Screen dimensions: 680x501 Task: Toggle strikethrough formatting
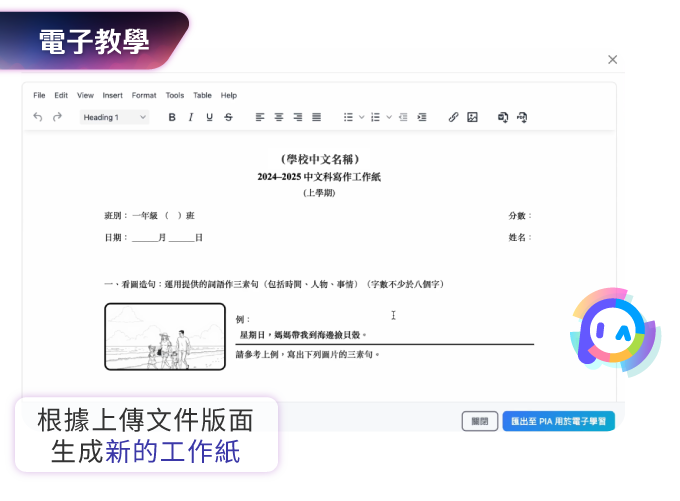229,117
